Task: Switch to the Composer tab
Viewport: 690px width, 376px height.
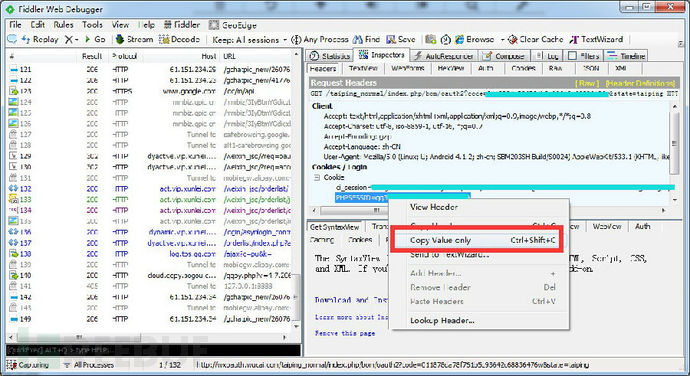Action: (504, 56)
